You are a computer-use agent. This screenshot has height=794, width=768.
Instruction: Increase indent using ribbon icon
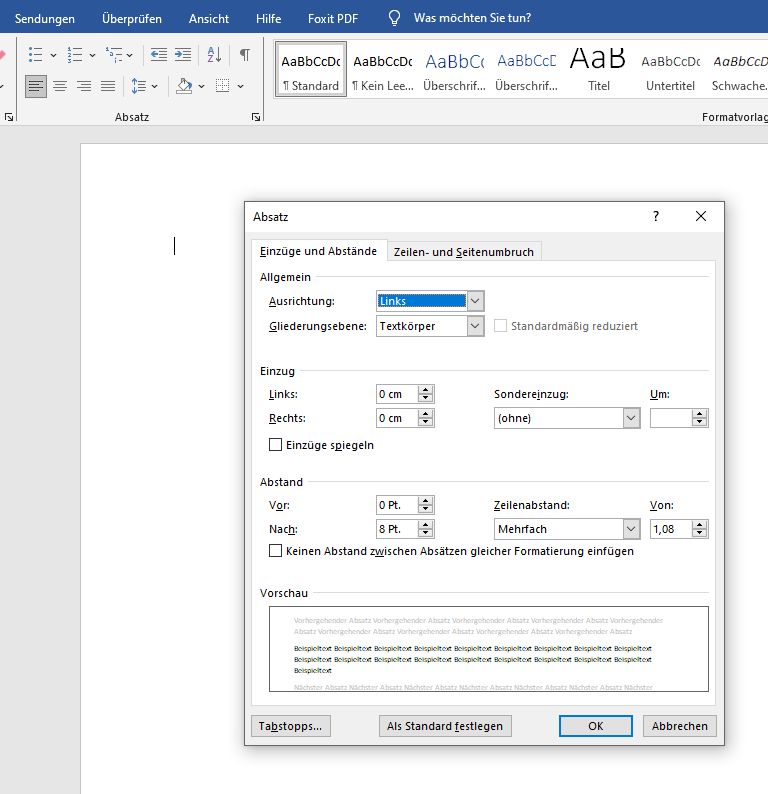tap(183, 55)
